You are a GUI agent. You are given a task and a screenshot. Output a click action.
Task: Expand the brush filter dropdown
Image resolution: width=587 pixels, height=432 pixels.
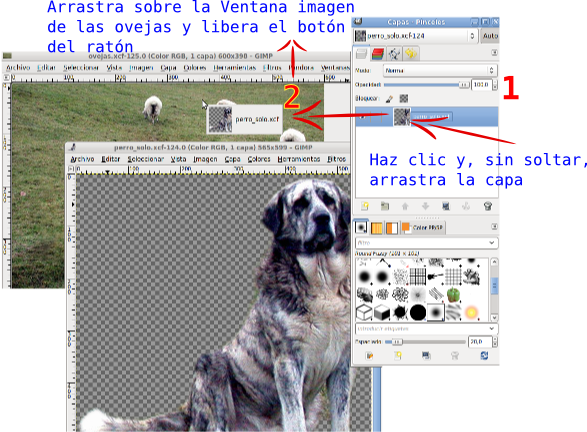[426, 243]
